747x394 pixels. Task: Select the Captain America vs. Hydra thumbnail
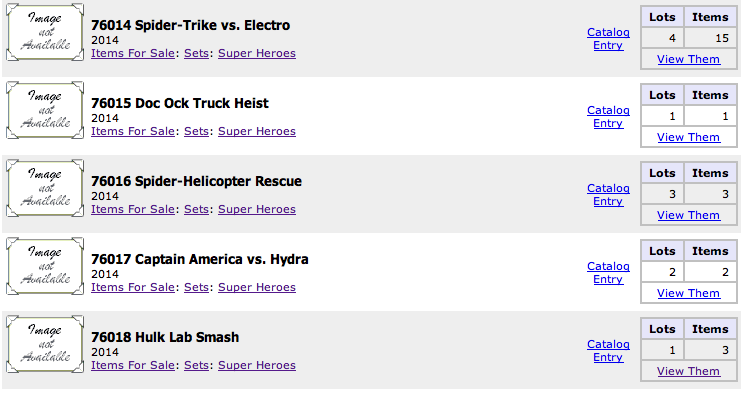tap(45, 266)
